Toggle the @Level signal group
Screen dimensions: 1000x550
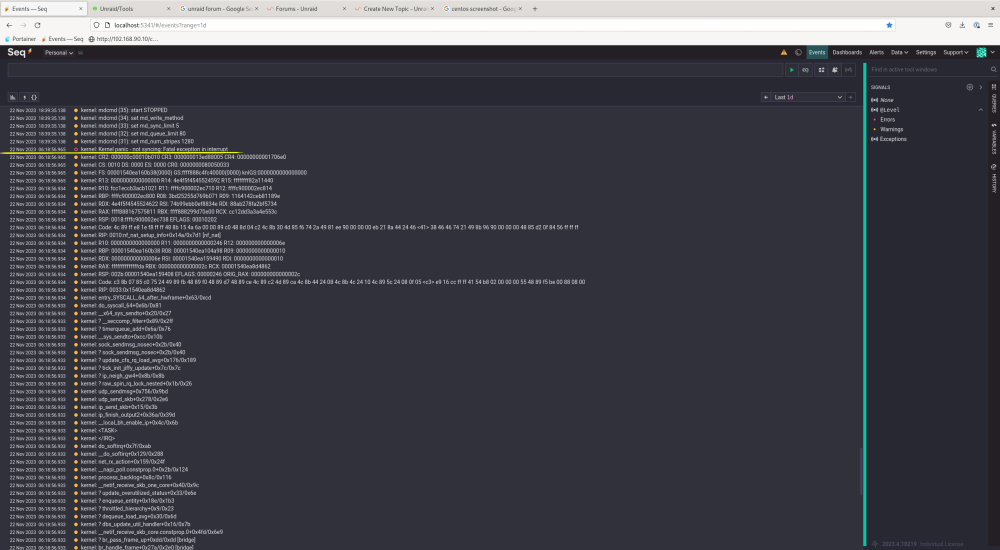(x=885, y=110)
